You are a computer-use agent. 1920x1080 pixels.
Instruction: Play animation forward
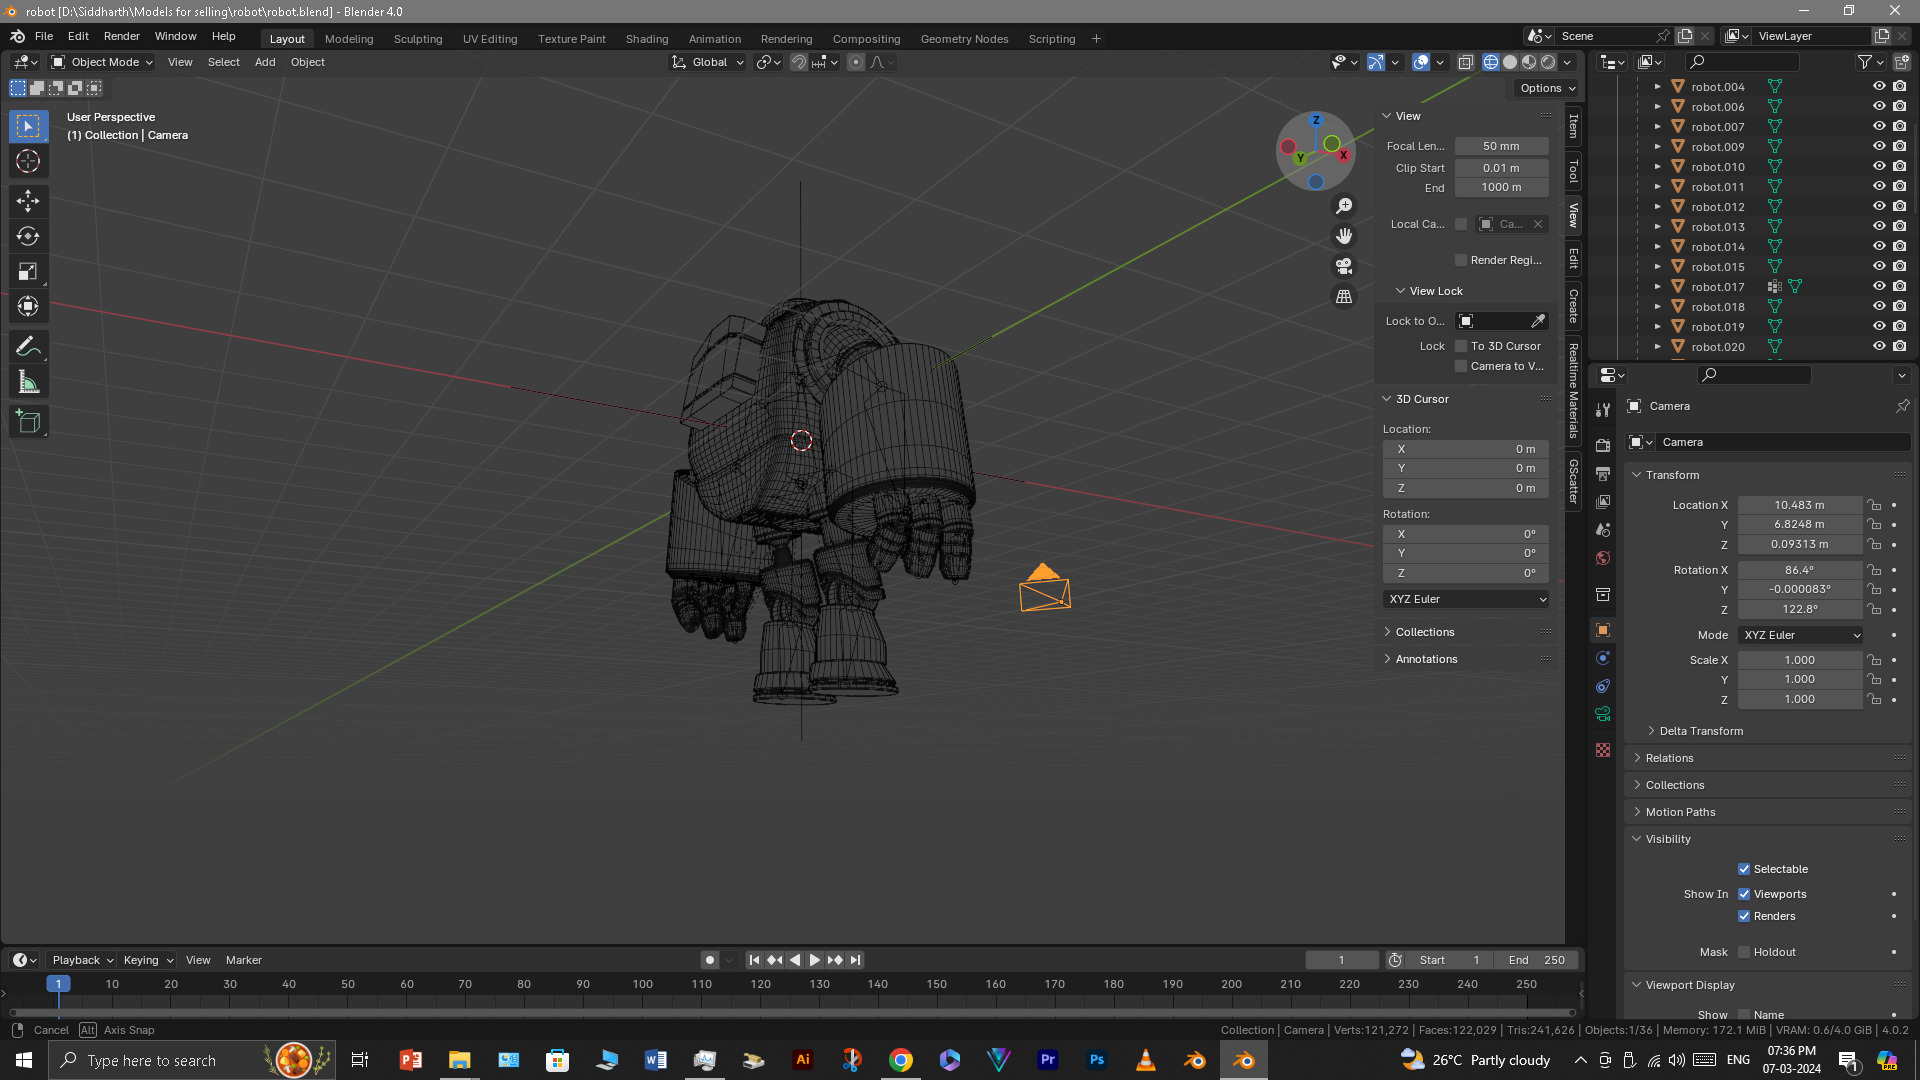coord(815,960)
